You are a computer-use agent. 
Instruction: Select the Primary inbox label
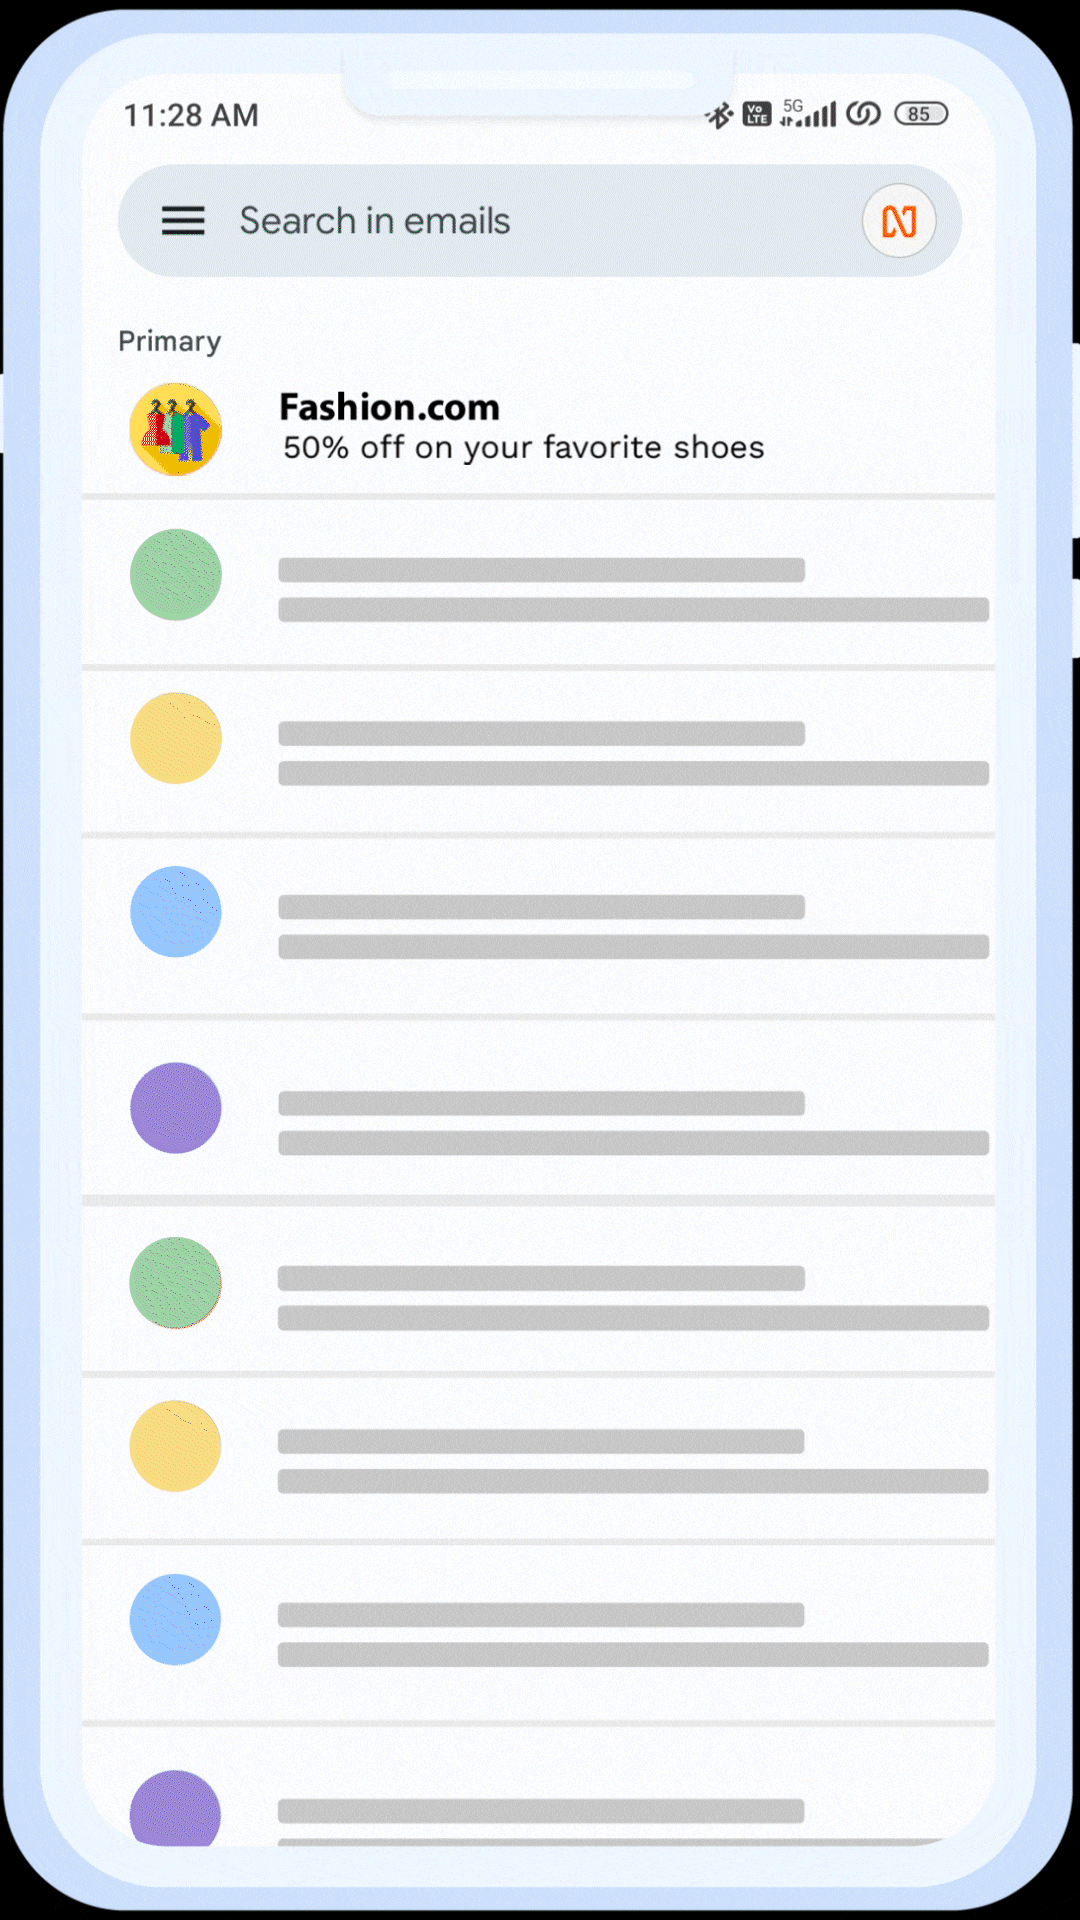pos(169,341)
